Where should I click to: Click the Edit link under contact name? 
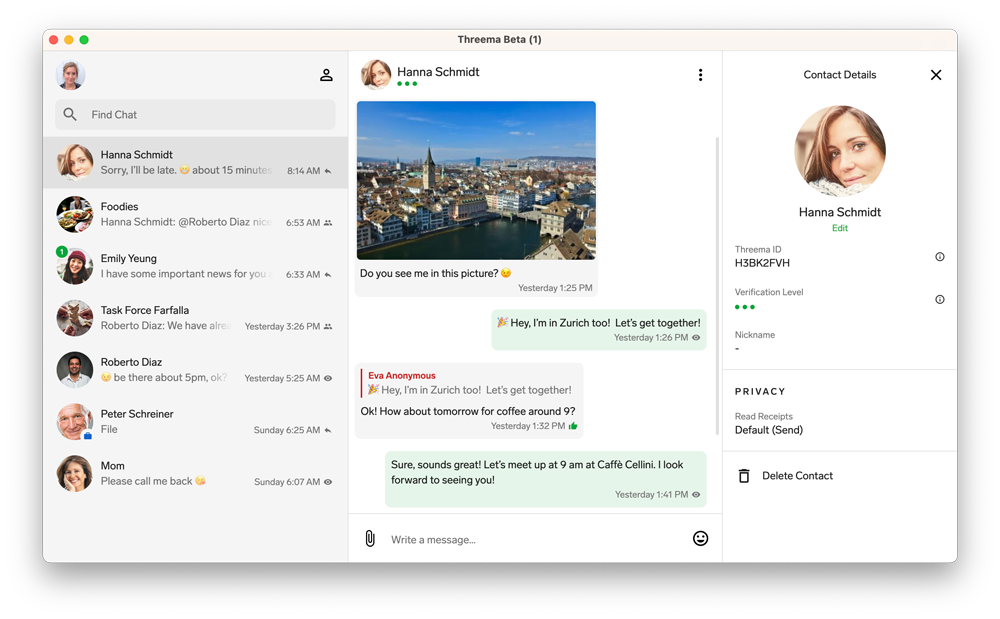coord(840,228)
